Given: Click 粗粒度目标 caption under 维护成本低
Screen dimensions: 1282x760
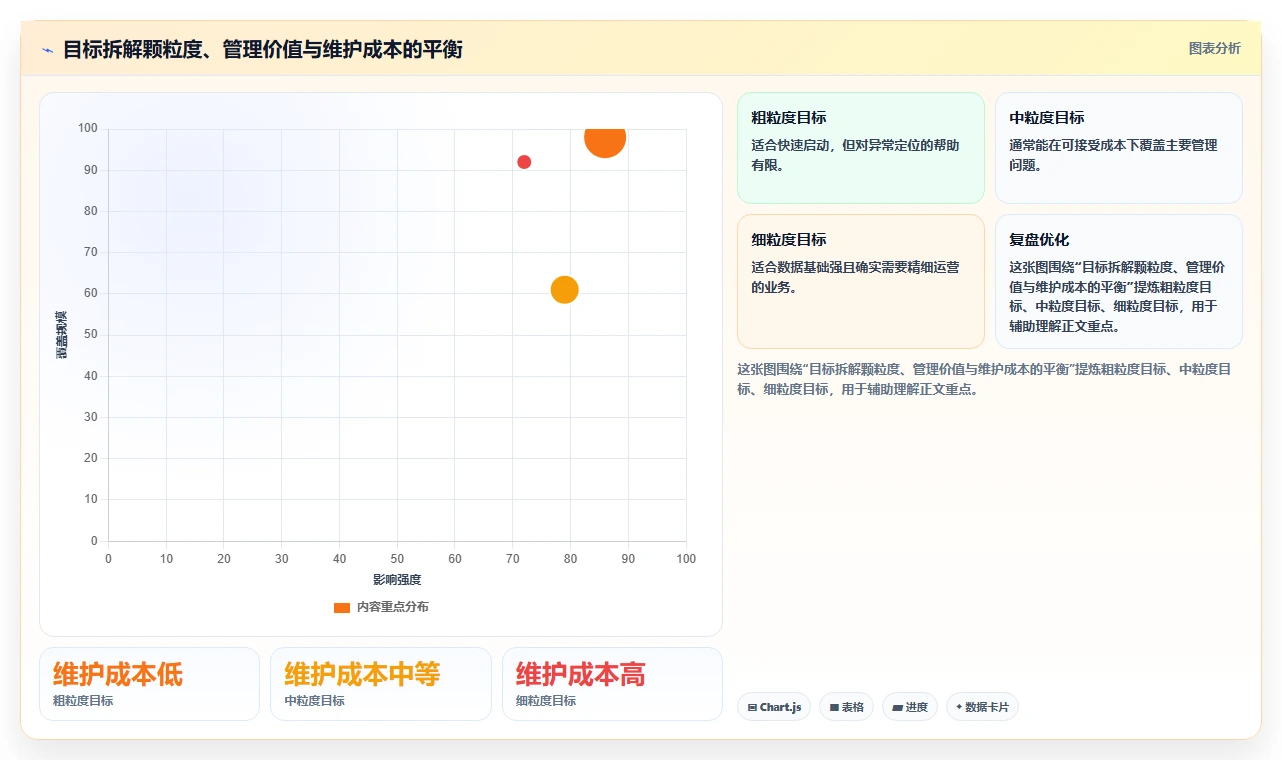Looking at the screenshot, I should 83,701.
